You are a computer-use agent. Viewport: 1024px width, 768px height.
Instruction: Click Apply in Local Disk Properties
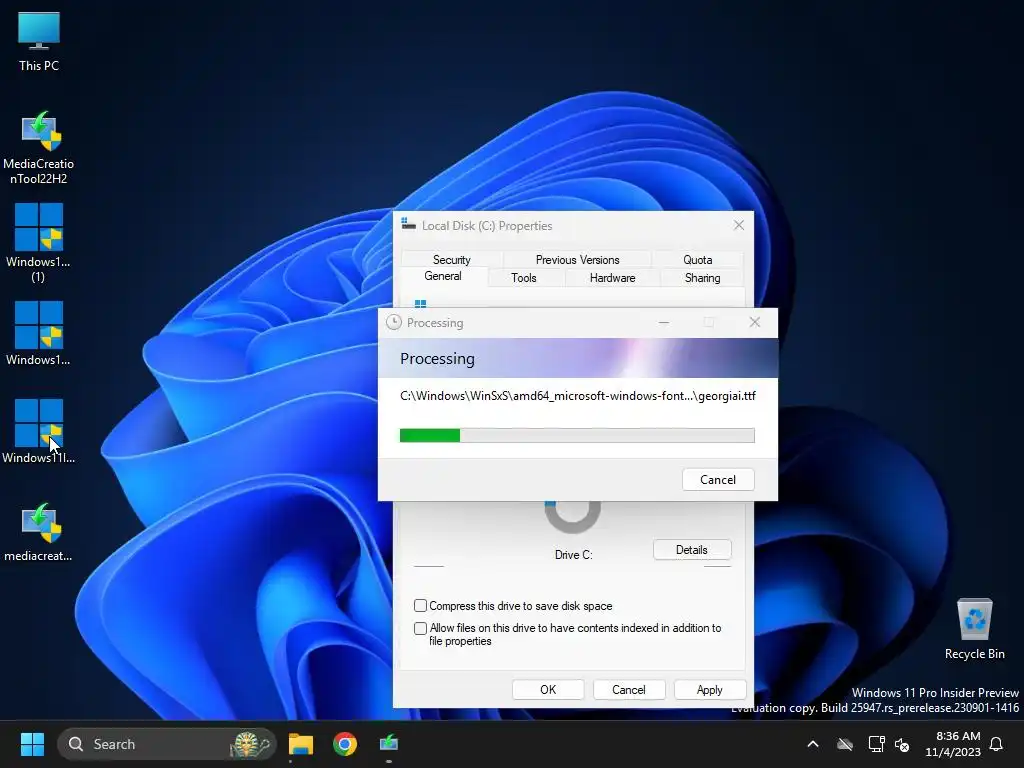pyautogui.click(x=709, y=690)
